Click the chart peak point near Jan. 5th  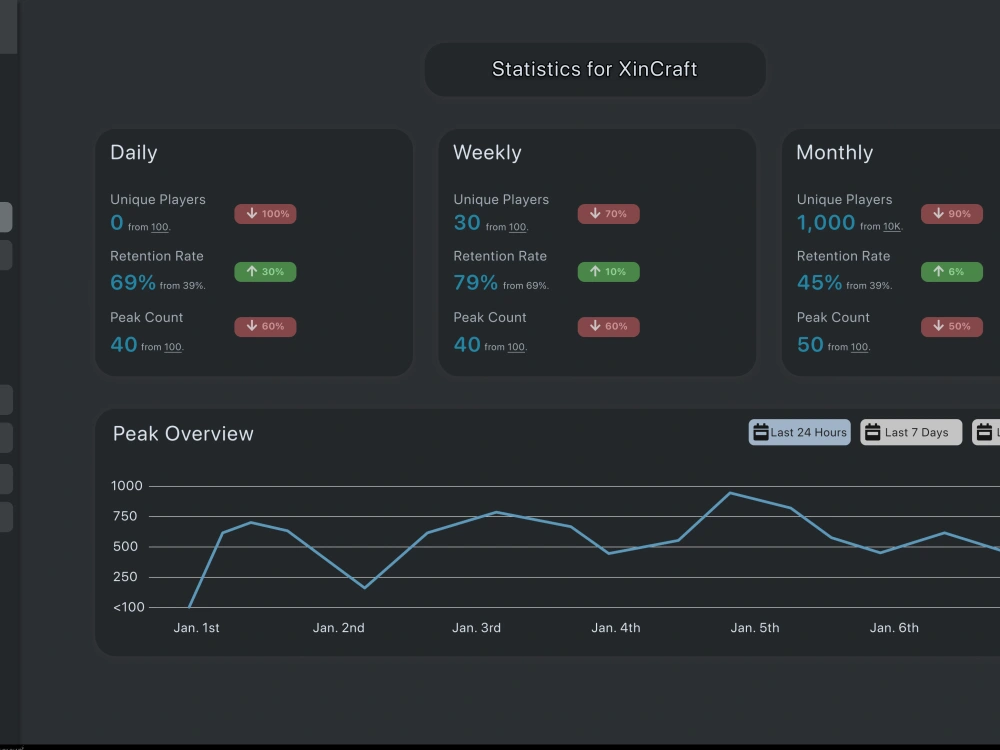[730, 492]
